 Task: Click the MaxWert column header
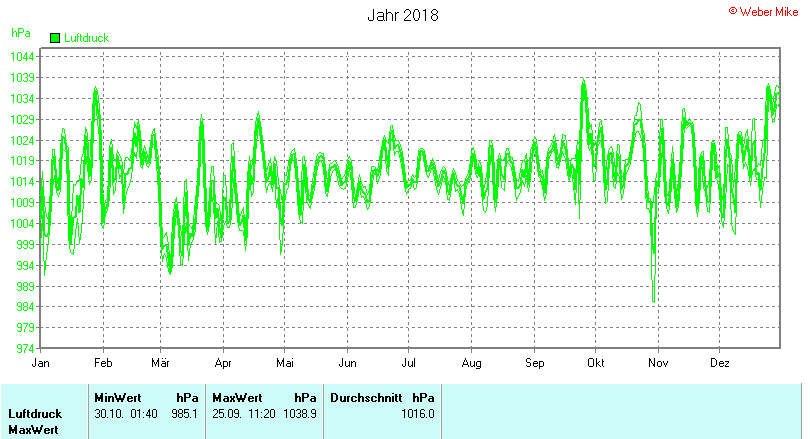(x=237, y=397)
